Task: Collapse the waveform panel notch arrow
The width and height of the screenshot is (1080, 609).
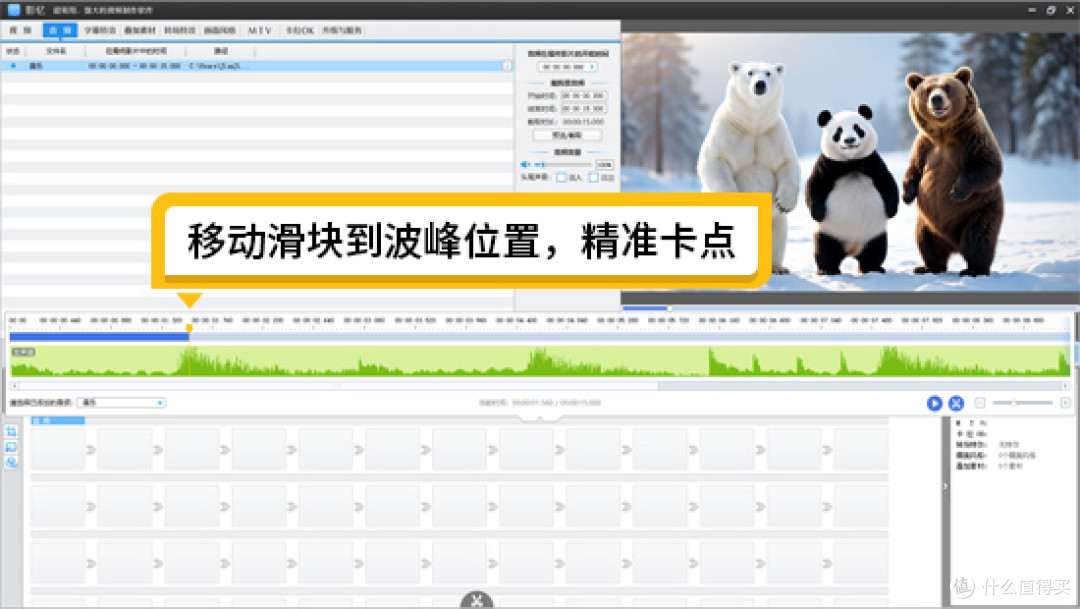Action: [539, 417]
